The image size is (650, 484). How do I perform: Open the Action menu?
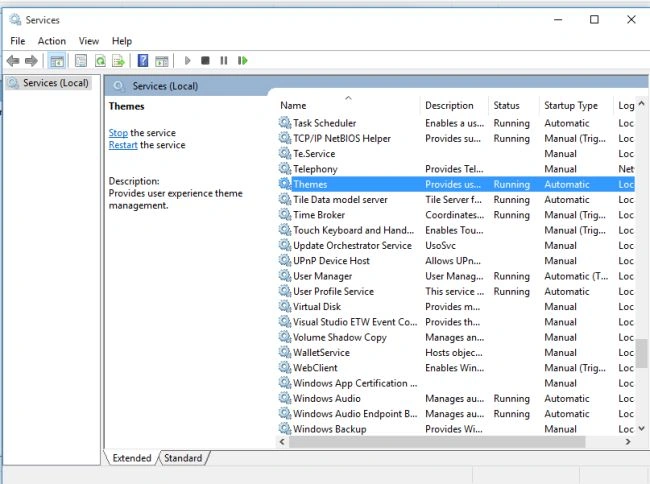(52, 41)
